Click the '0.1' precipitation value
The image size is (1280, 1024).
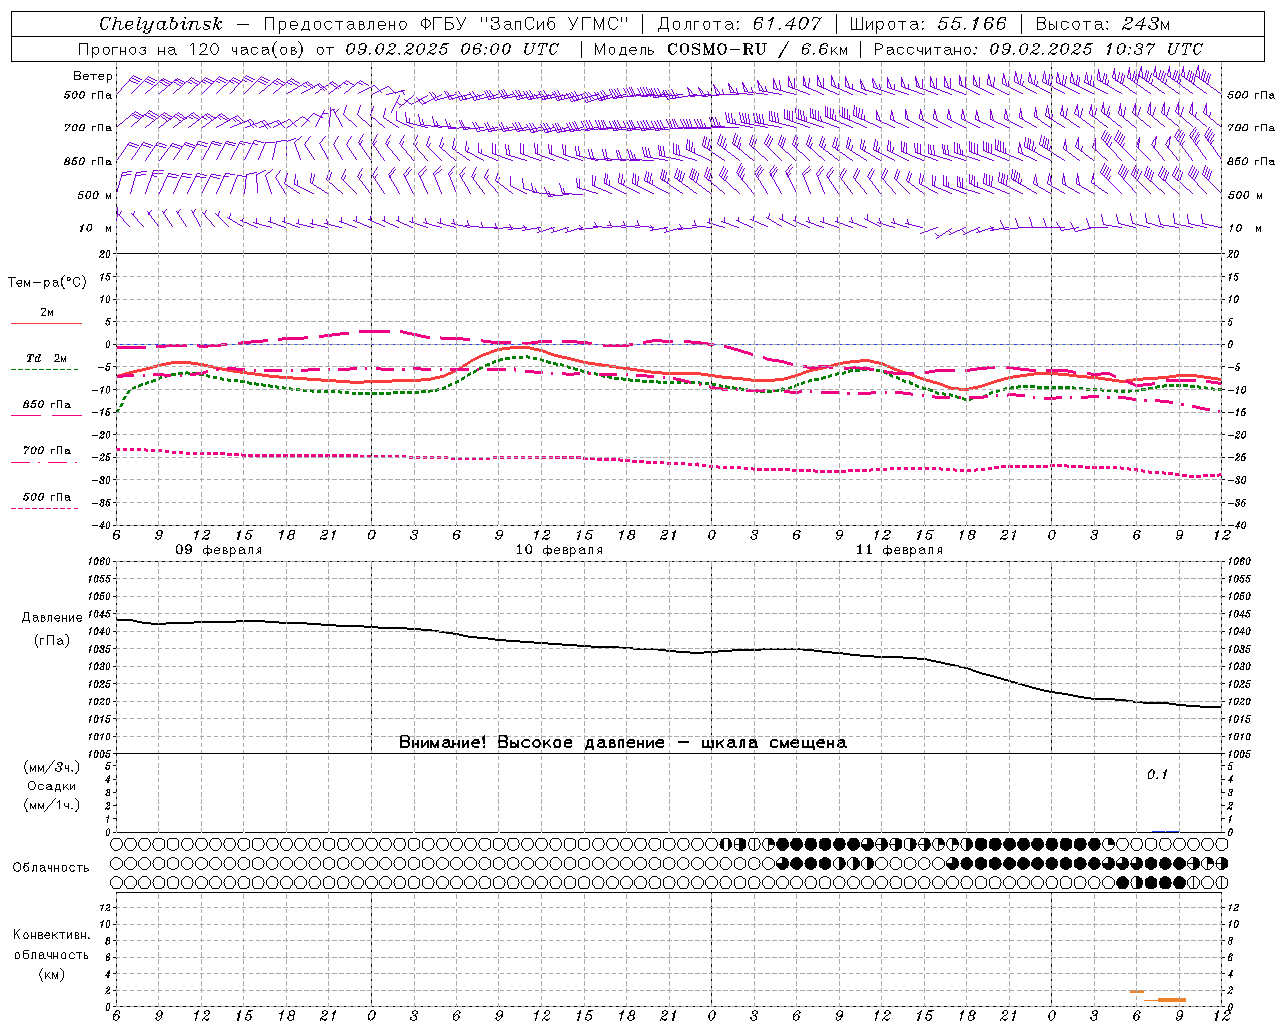pos(1156,775)
